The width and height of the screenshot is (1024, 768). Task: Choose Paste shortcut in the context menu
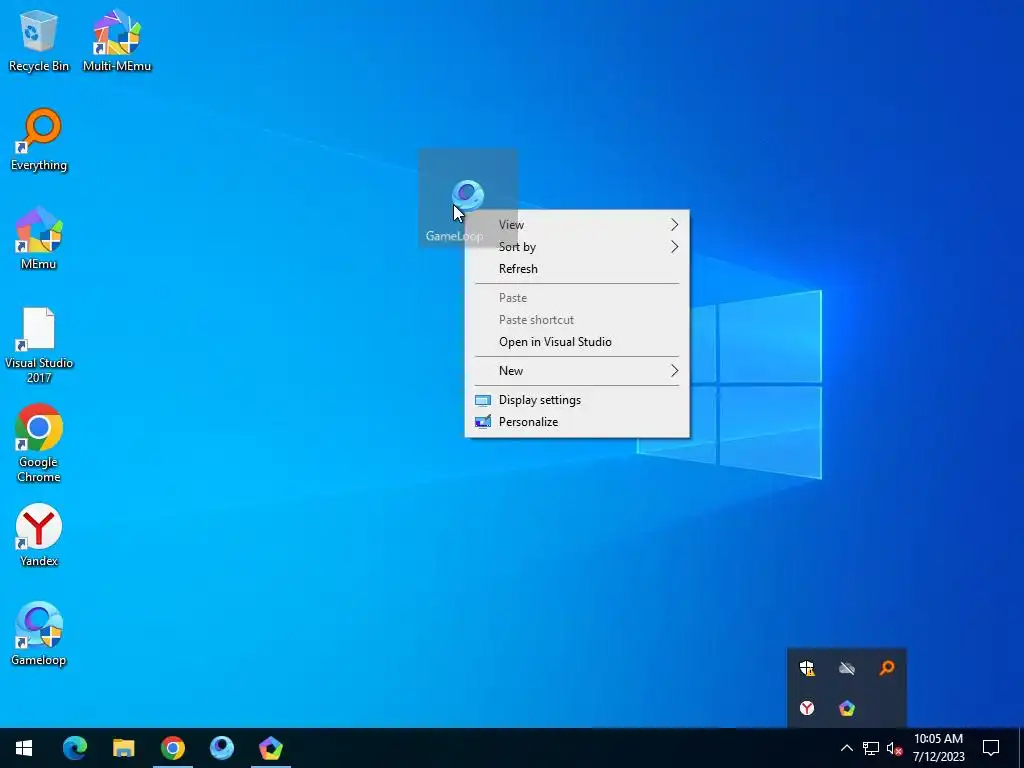click(x=577, y=320)
